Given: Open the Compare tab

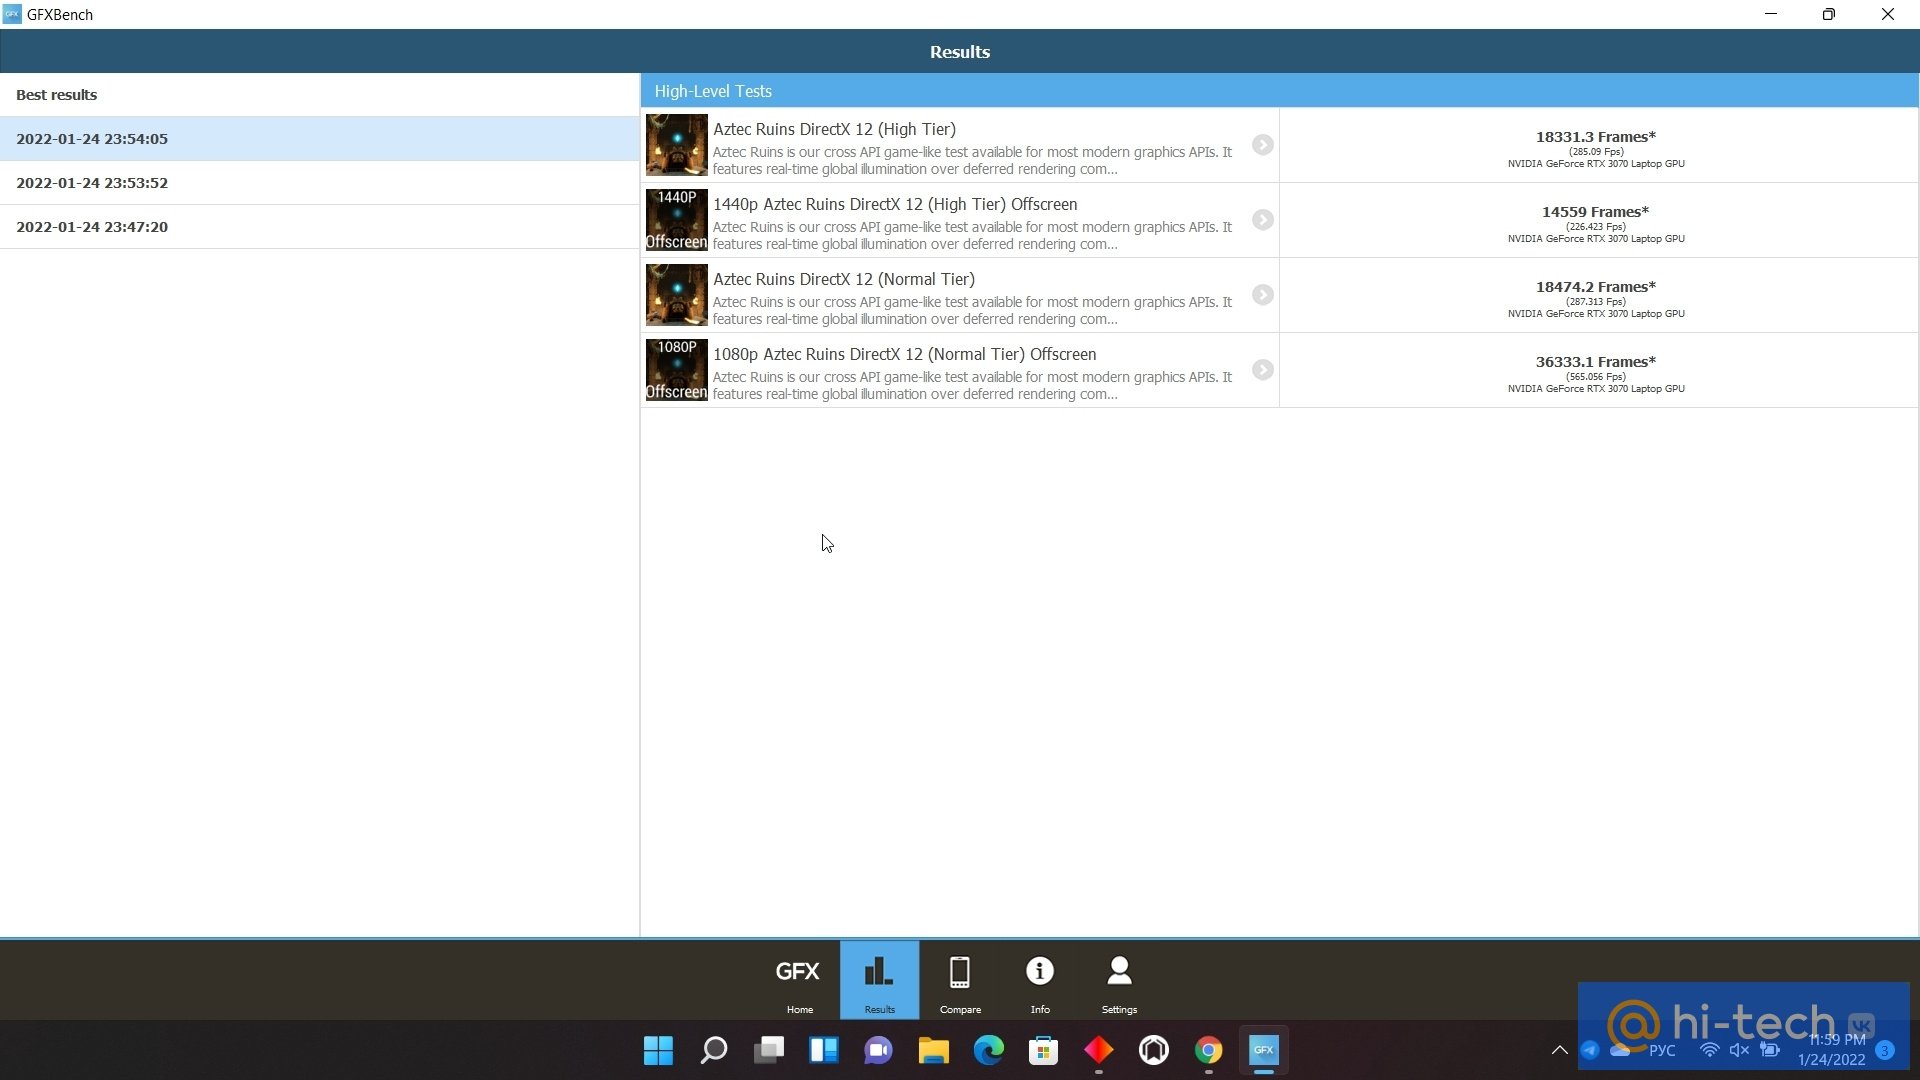Looking at the screenshot, I should pyautogui.click(x=960, y=981).
